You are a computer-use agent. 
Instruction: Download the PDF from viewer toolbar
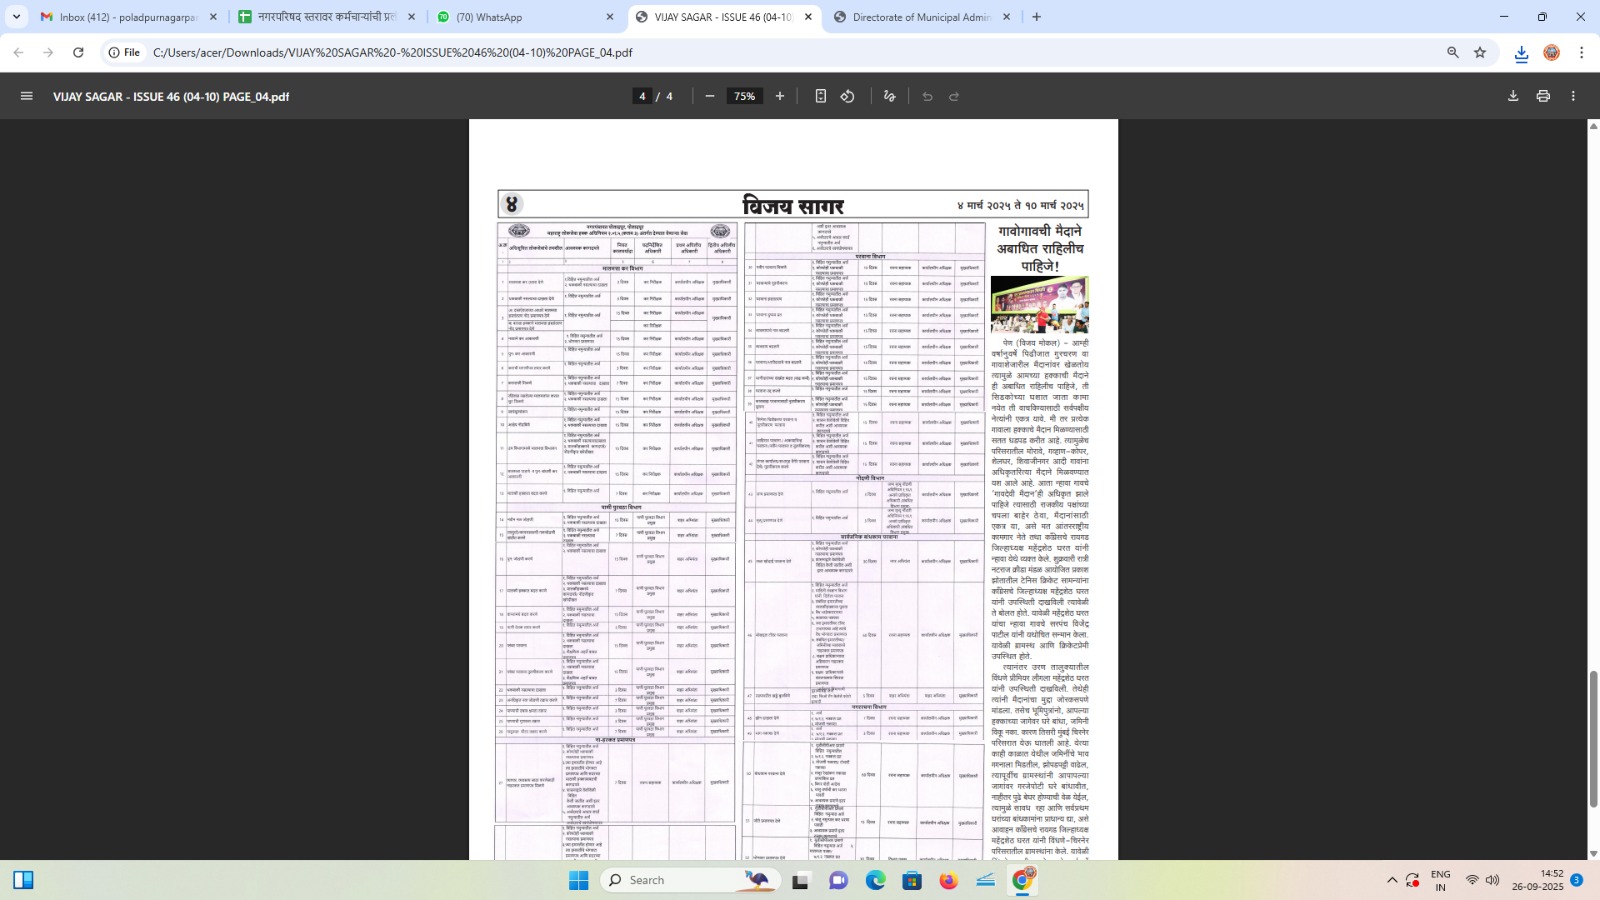coord(1513,96)
